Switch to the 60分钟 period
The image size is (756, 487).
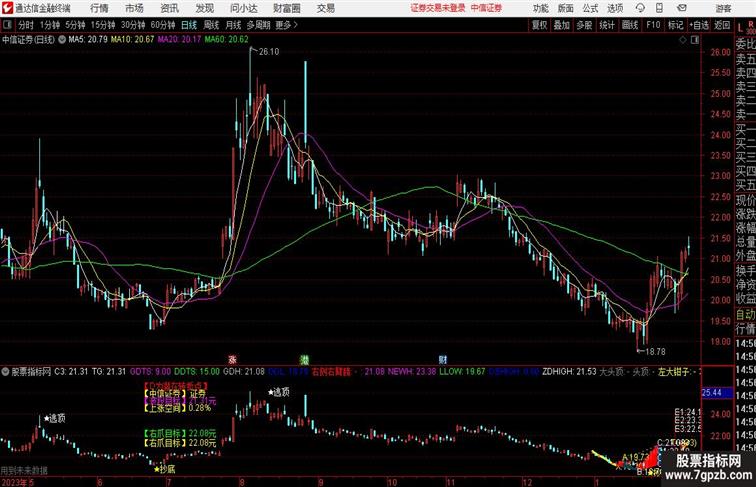point(163,25)
